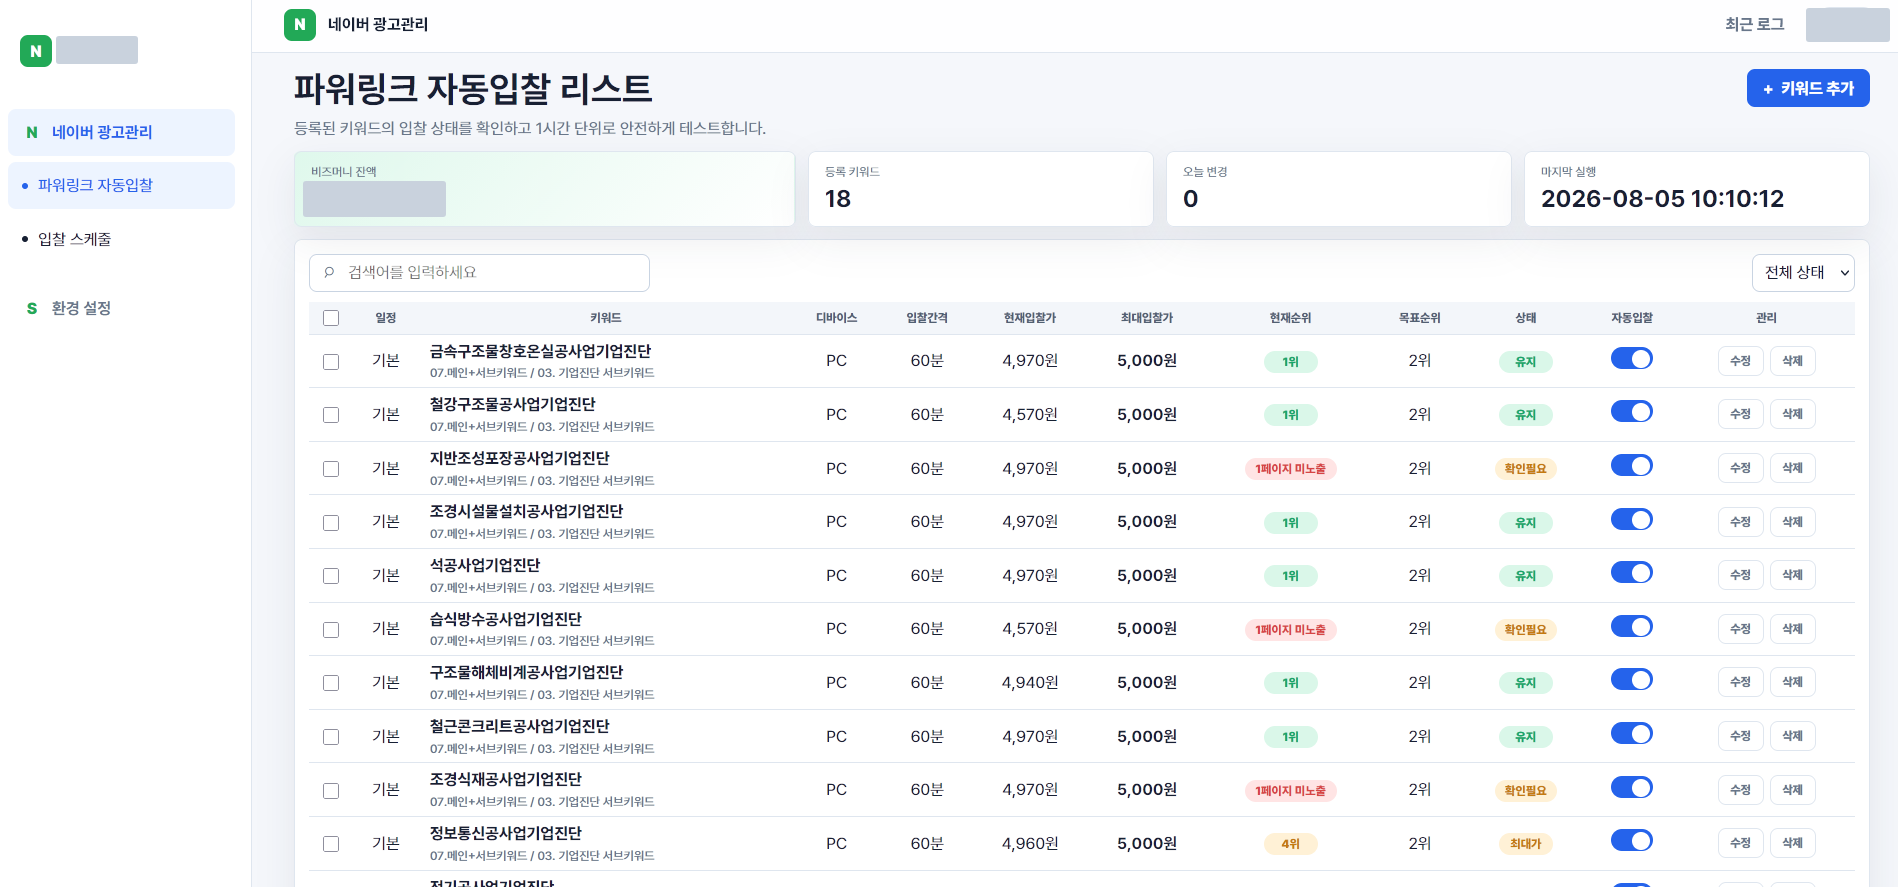Click the S icon beside 환경 설정

coord(32,308)
